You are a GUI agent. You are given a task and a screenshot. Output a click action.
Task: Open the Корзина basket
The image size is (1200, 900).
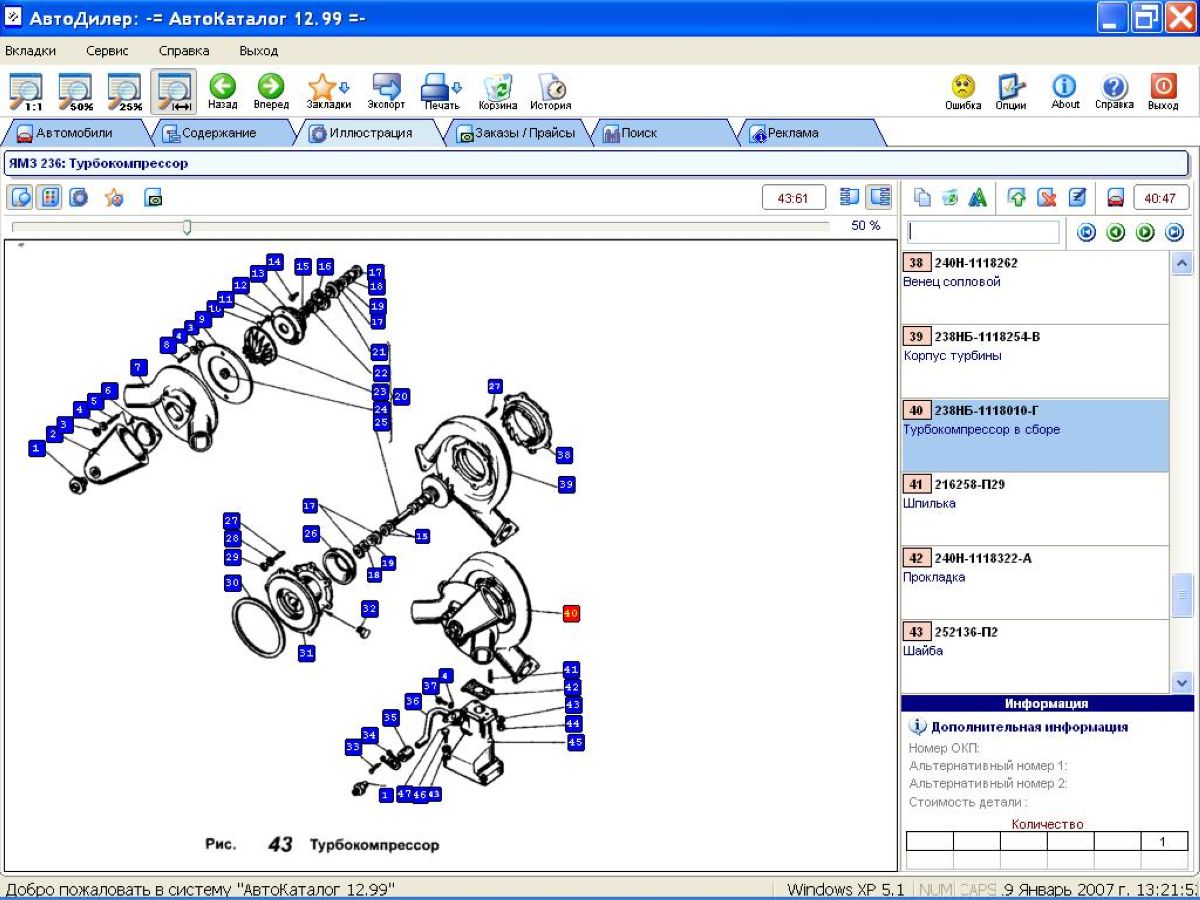coord(497,91)
